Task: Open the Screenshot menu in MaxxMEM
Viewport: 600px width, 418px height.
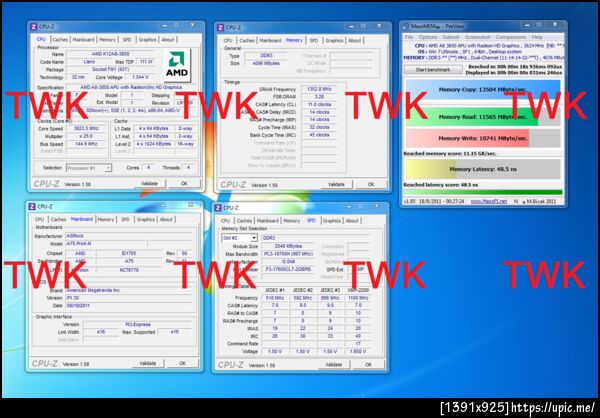Action: click(x=477, y=37)
